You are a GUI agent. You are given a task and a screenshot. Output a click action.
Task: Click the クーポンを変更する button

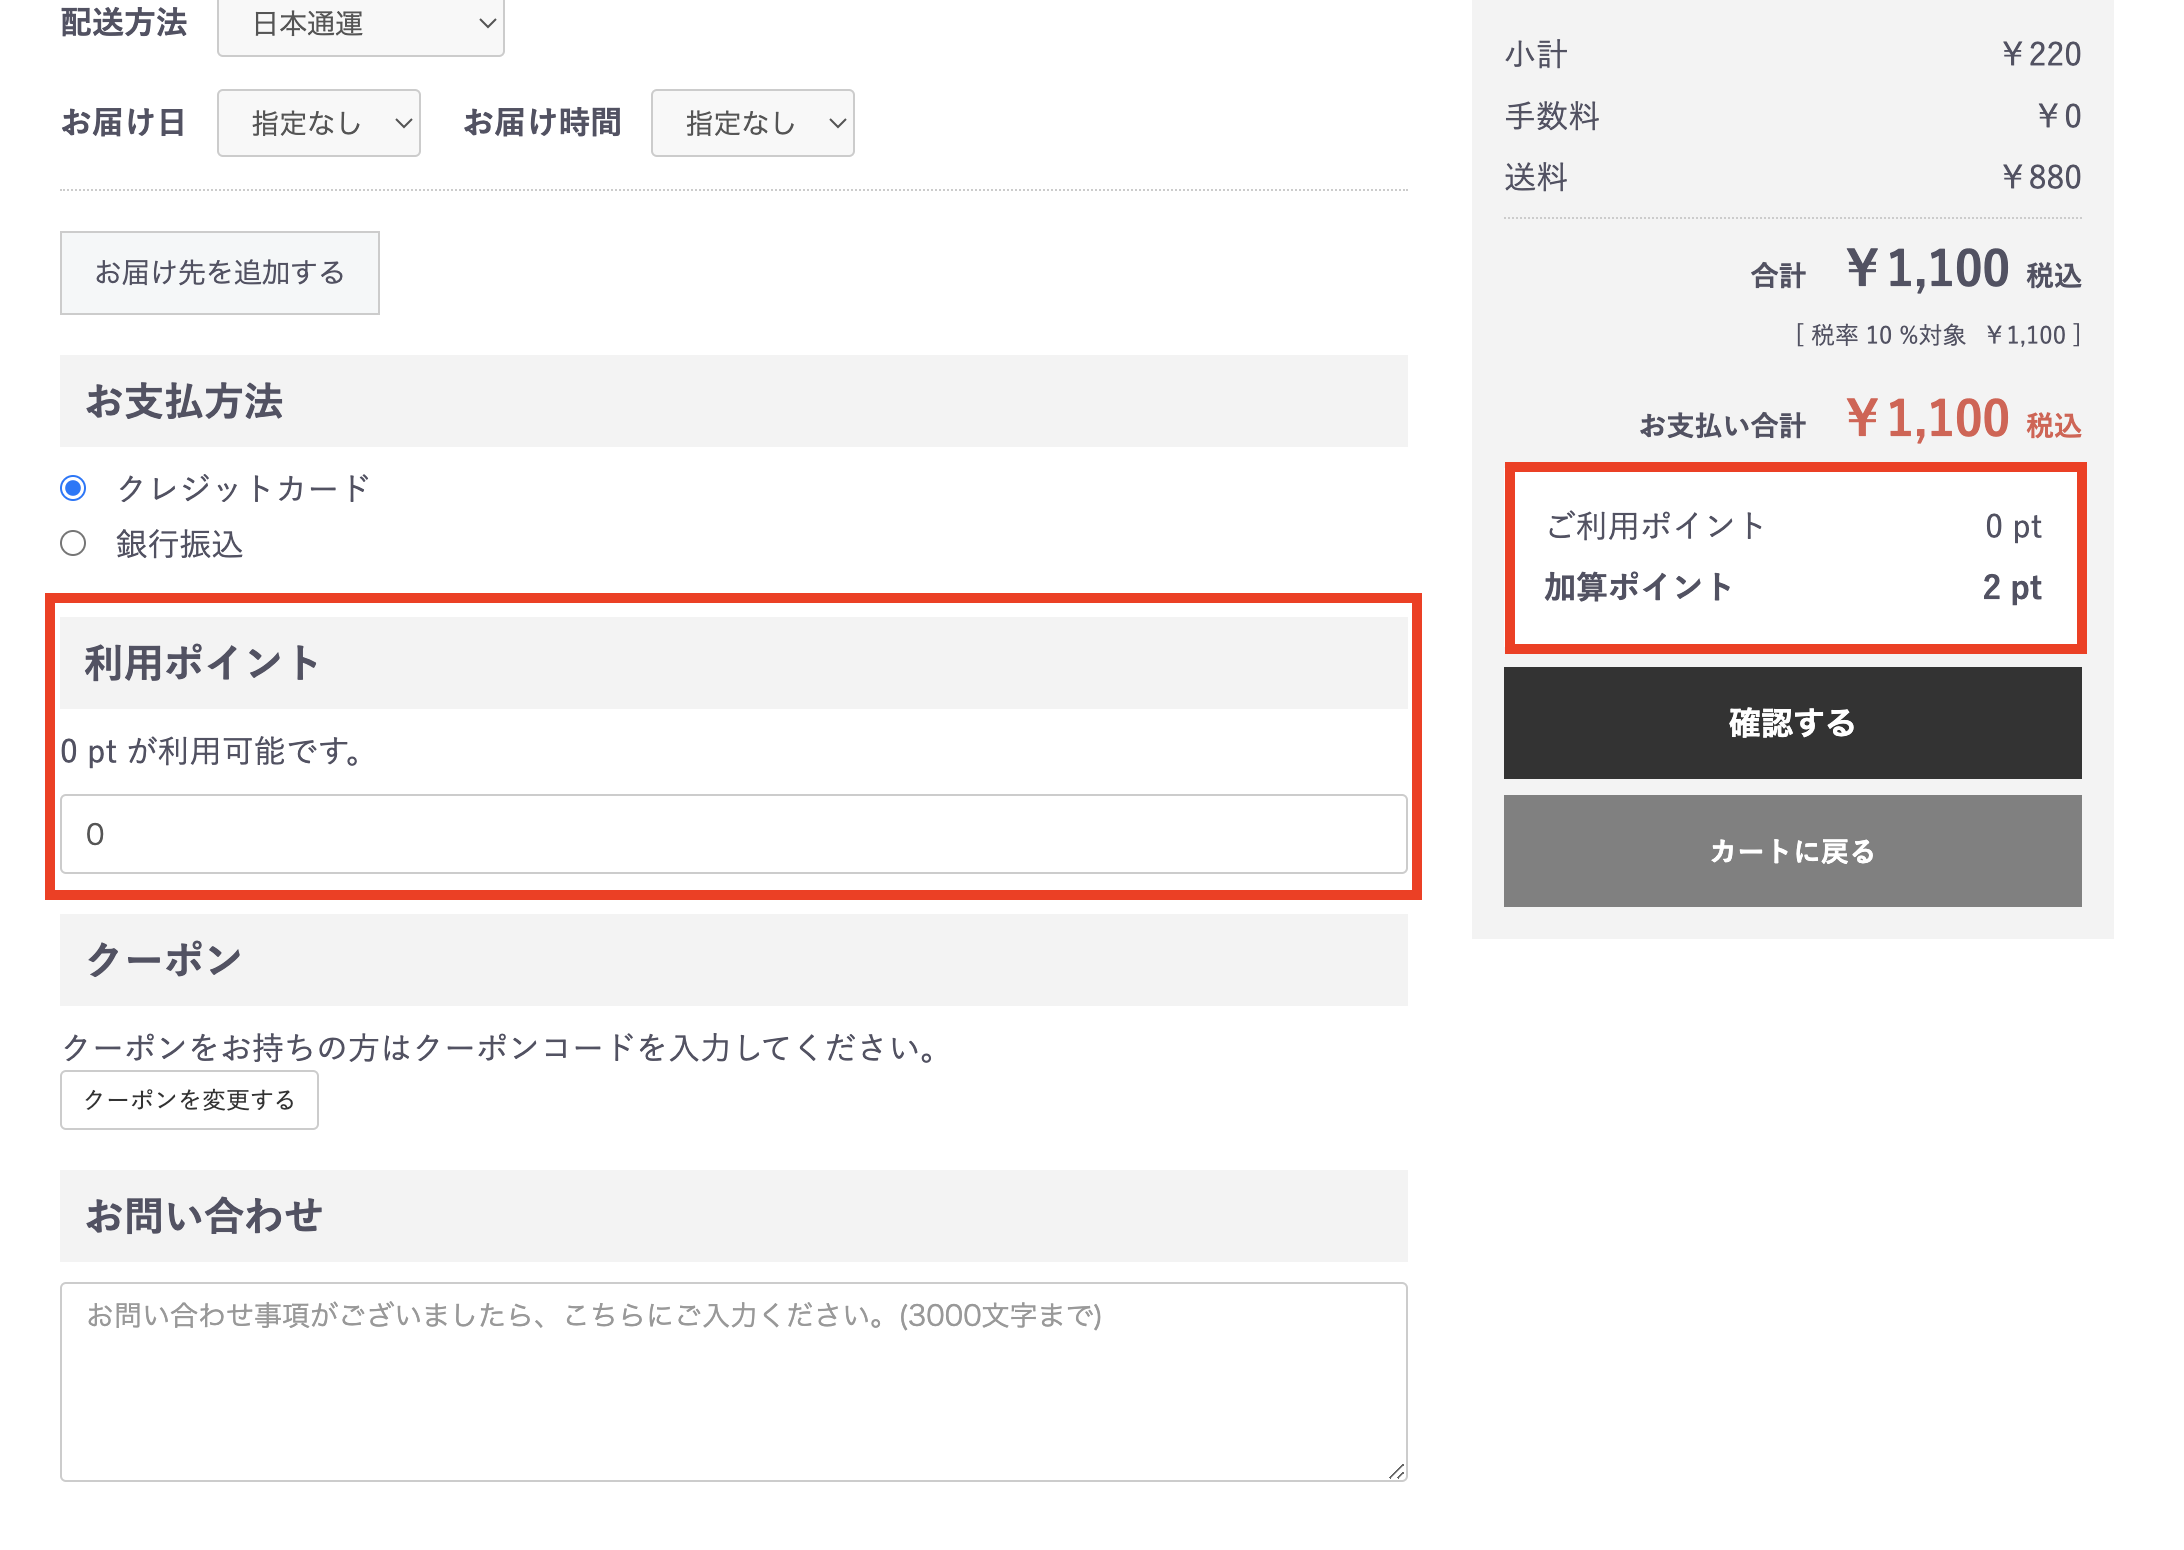189,1100
